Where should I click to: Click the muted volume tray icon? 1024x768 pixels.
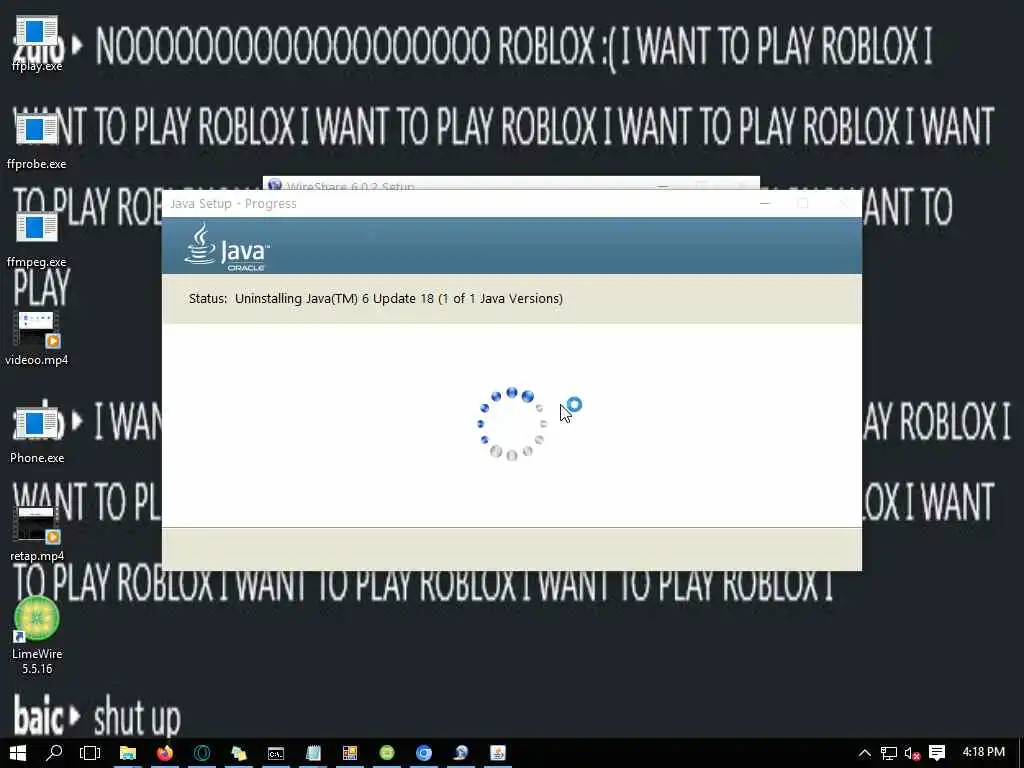912,753
